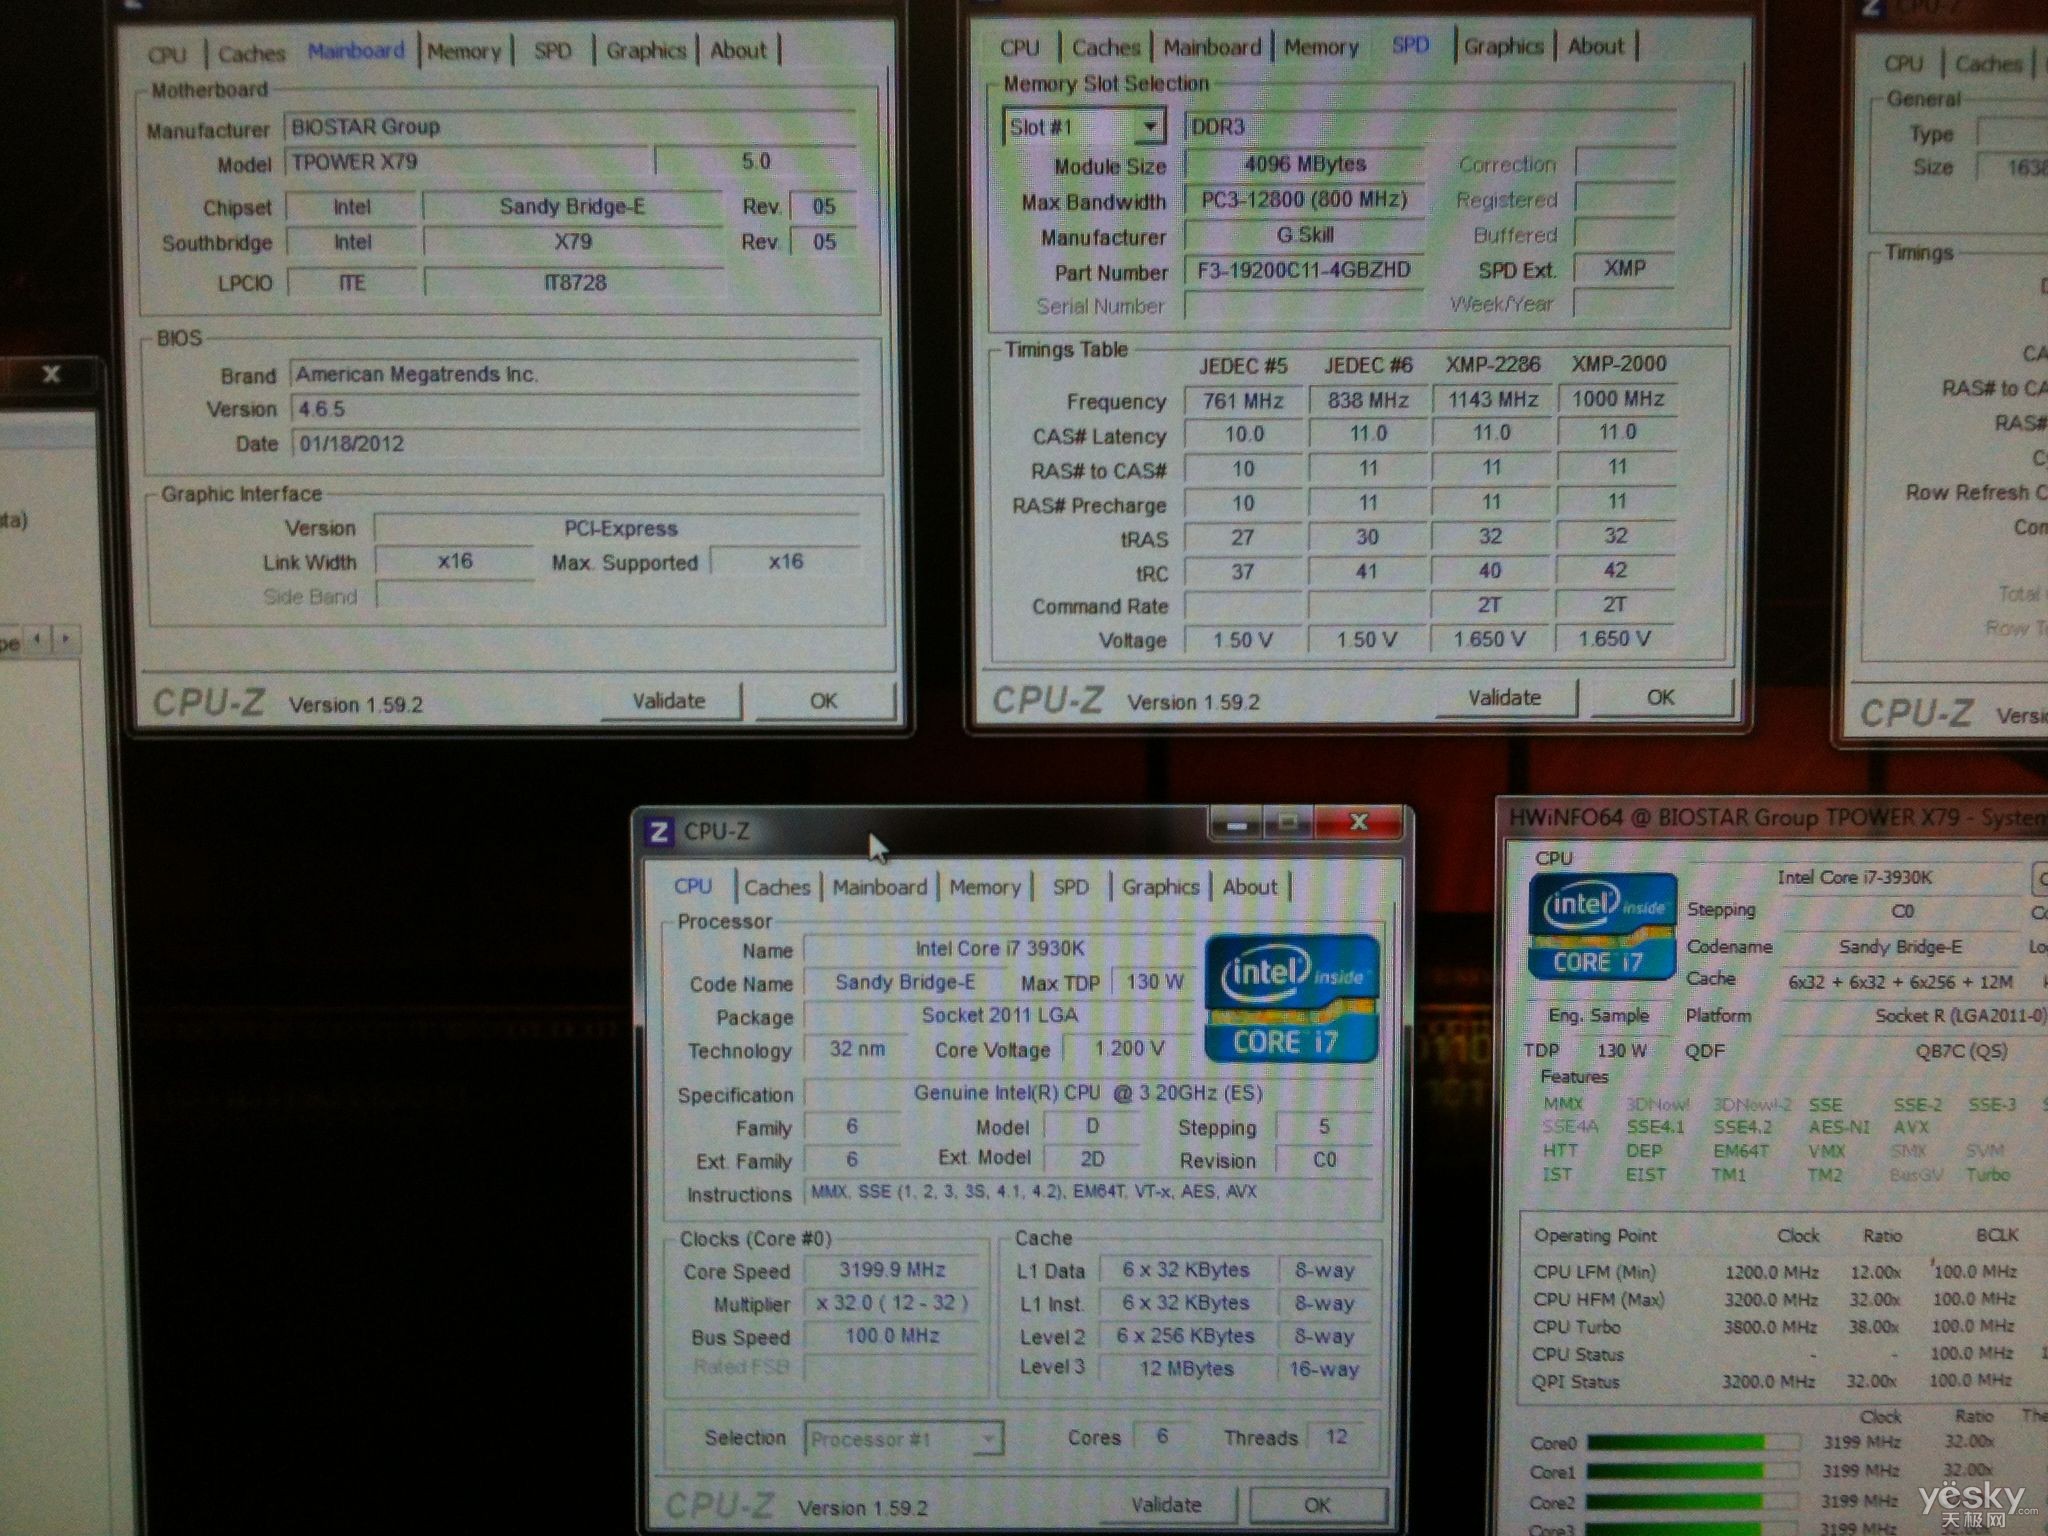Open SPD tab in Mainboard CPU-Z window

pyautogui.click(x=552, y=50)
